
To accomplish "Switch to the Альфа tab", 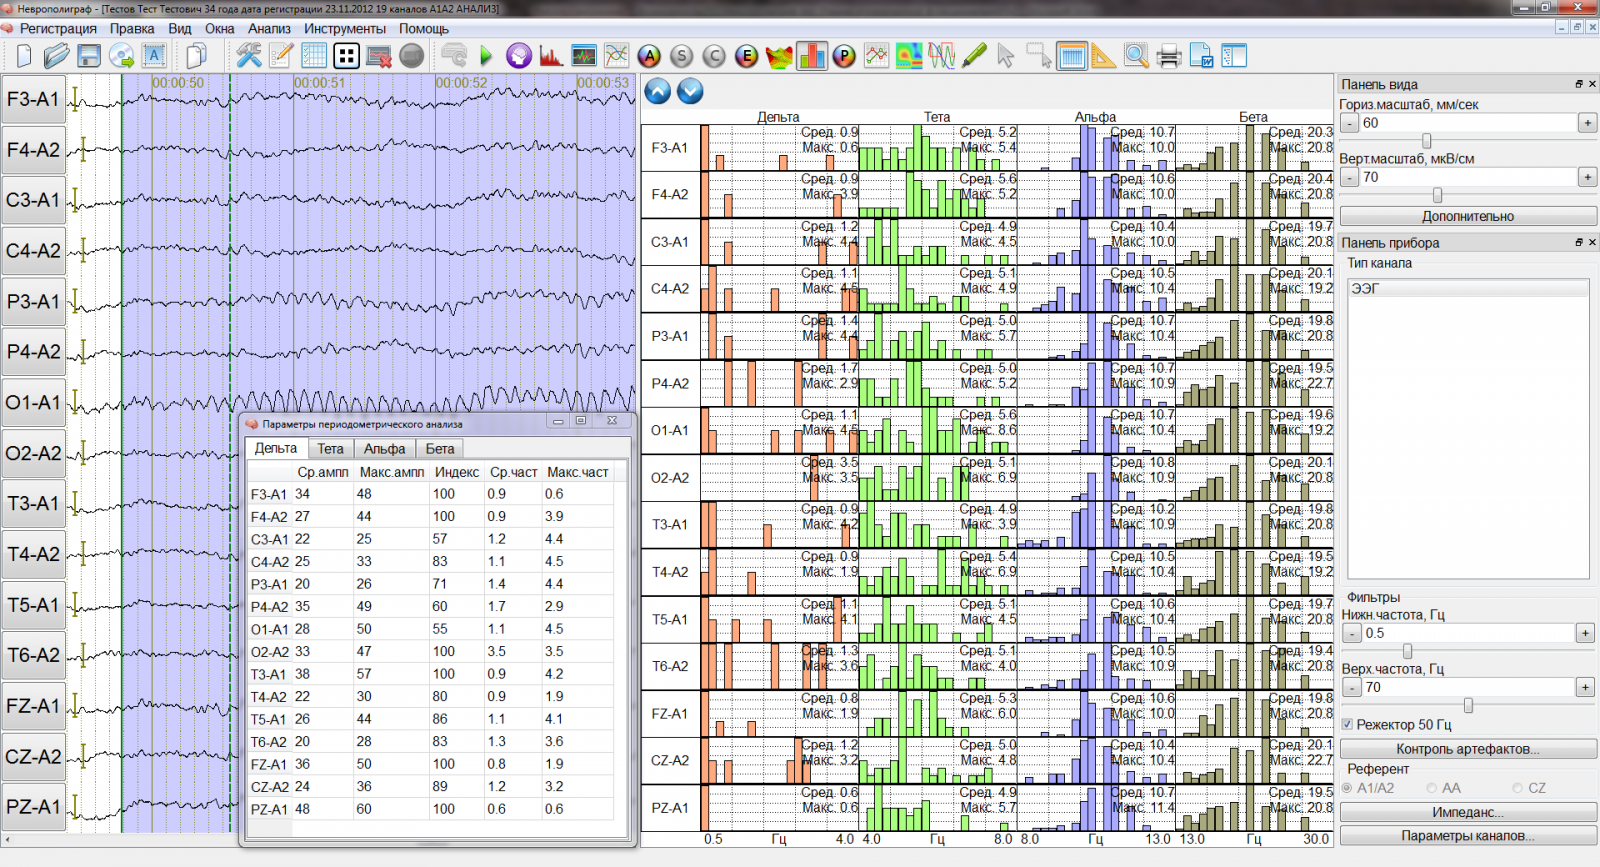I will click(x=384, y=449).
